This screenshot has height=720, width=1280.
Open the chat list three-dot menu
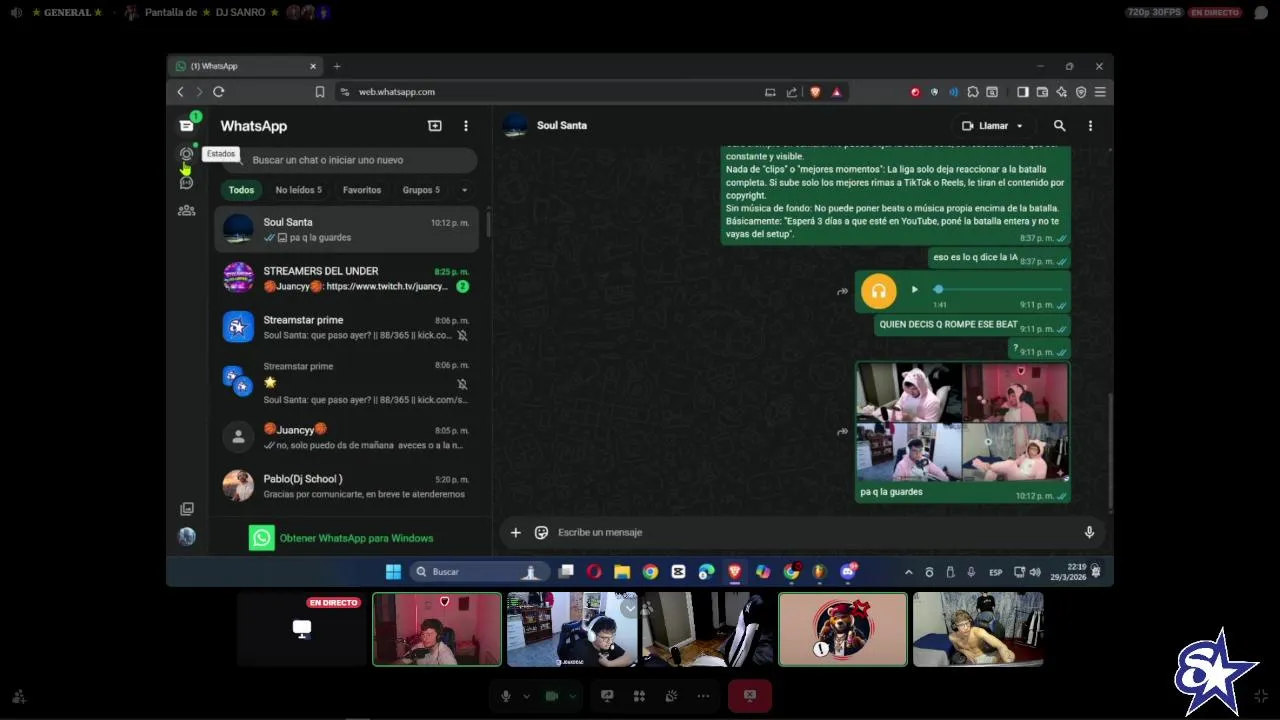[x=465, y=126]
